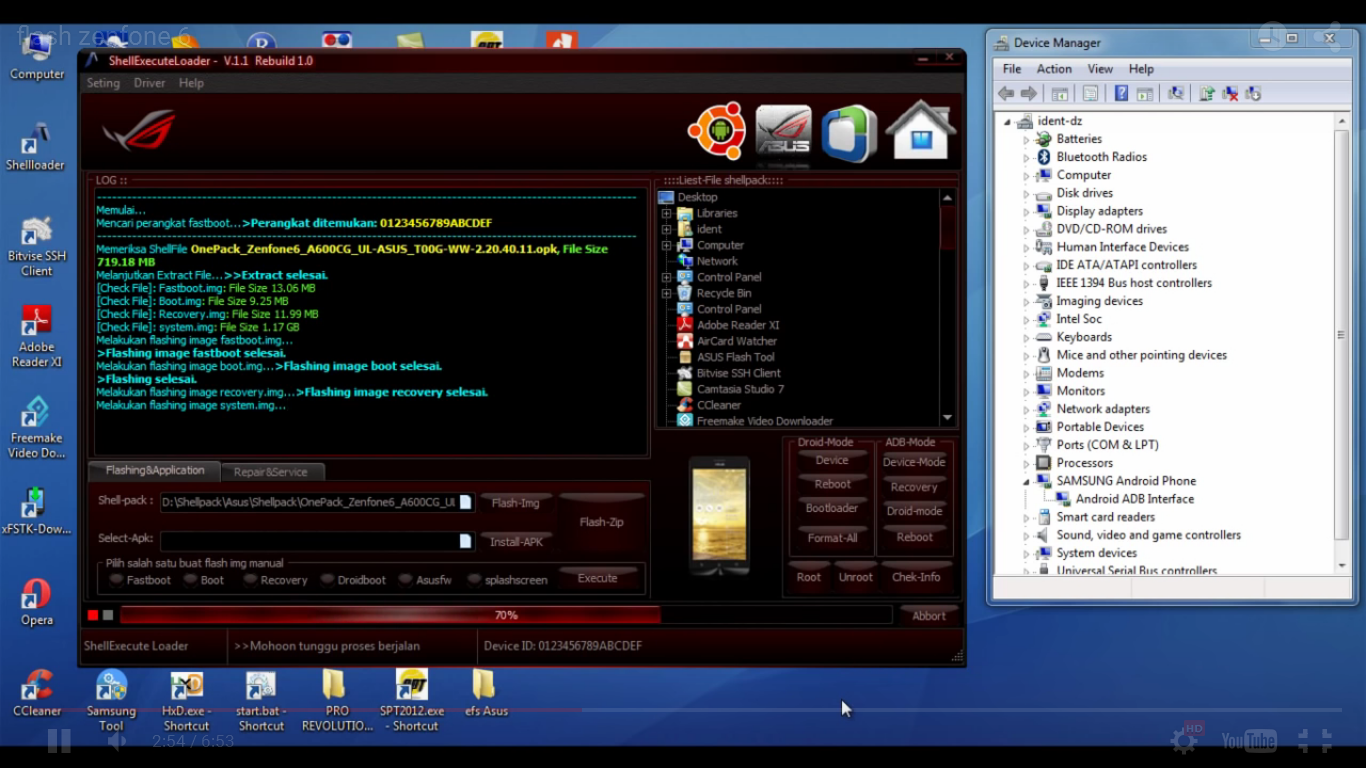
Task: Click the Install-APK button
Action: pos(516,542)
